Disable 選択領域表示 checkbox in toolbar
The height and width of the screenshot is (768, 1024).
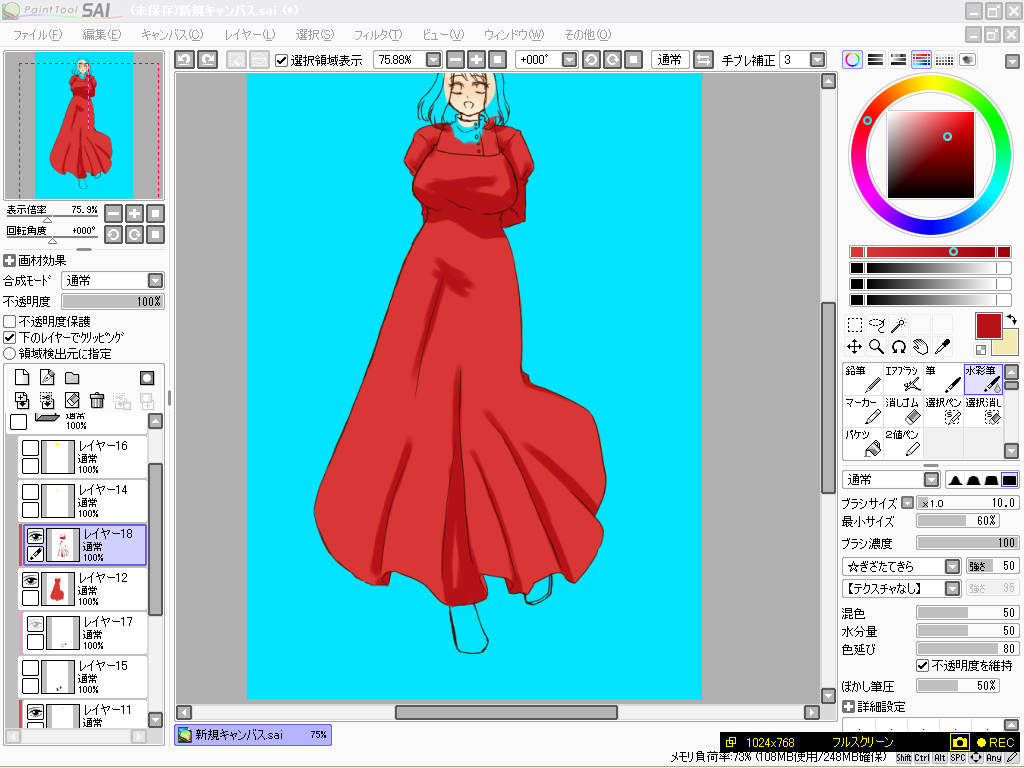pos(282,60)
